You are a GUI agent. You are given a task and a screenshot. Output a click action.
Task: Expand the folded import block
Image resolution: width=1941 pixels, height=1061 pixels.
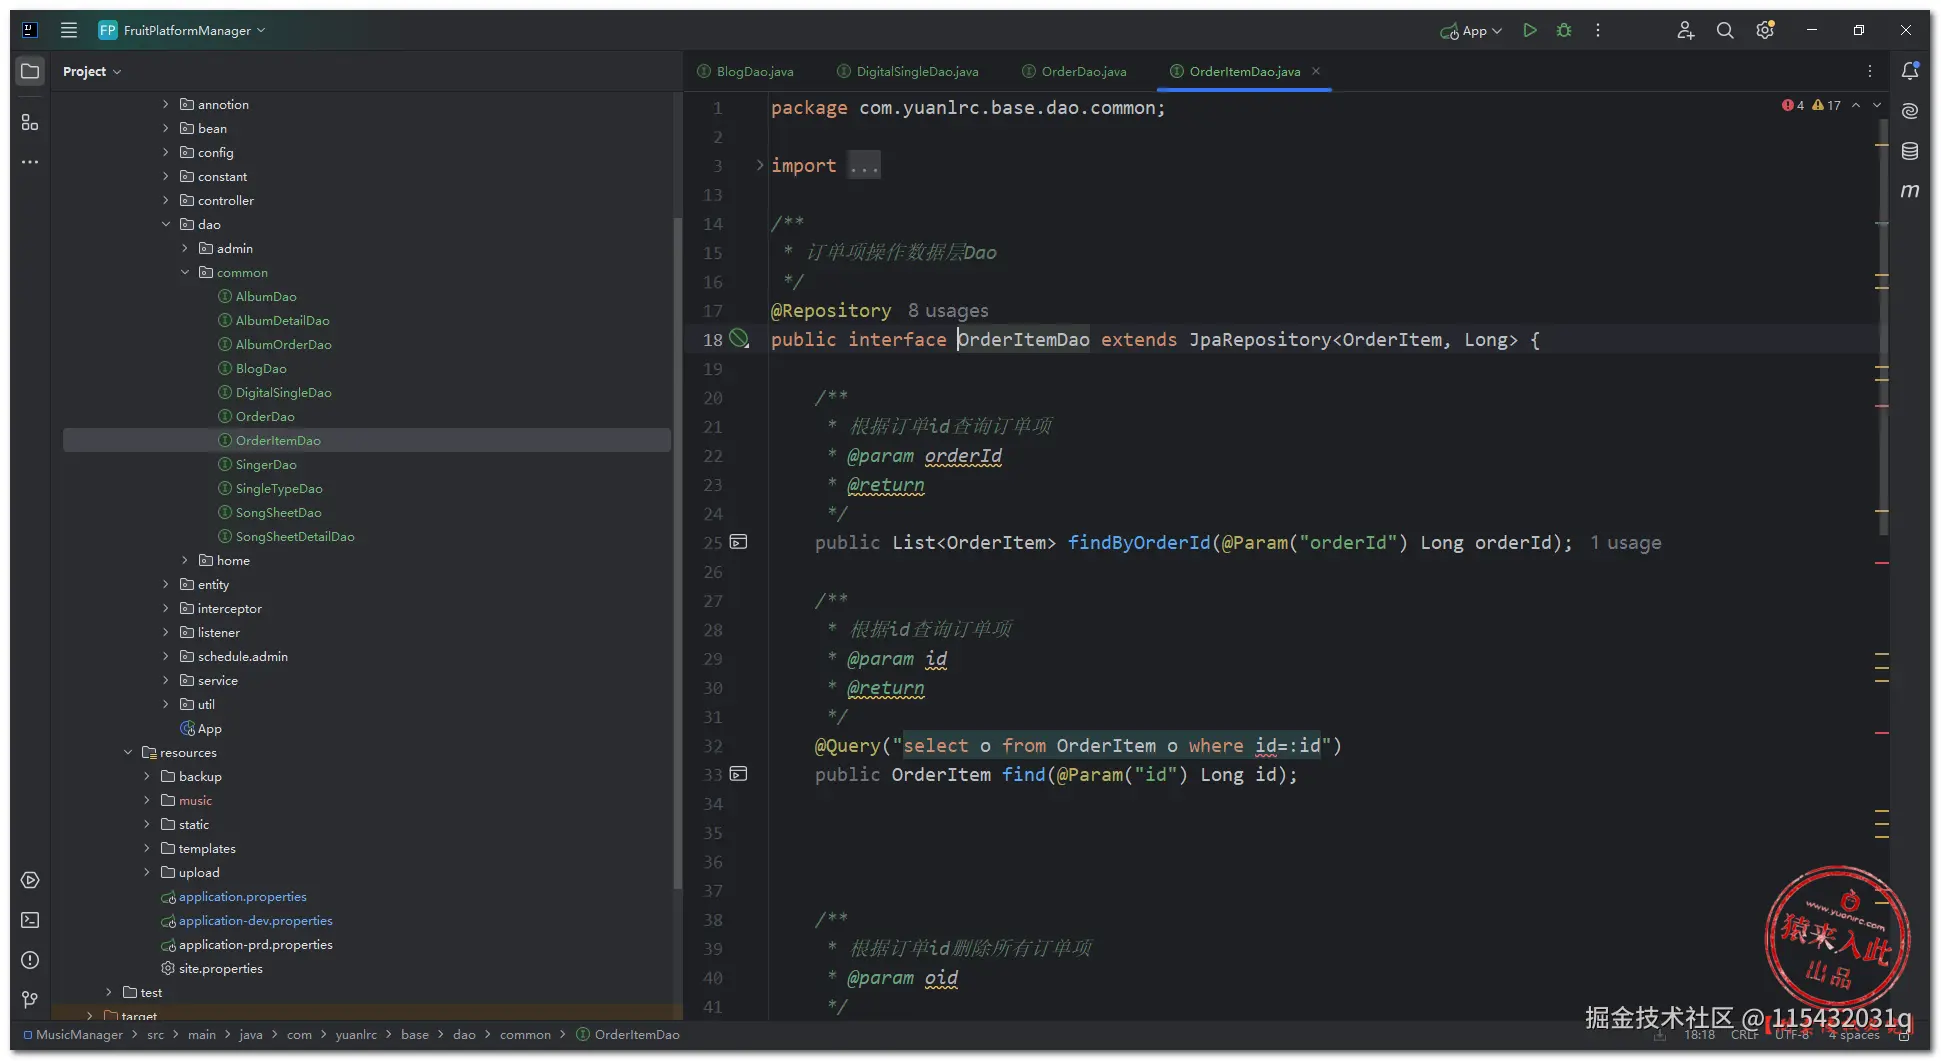[x=760, y=165]
